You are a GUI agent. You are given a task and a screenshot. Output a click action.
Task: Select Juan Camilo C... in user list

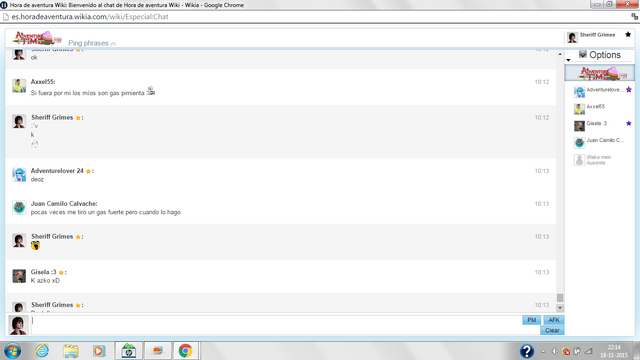click(x=605, y=140)
